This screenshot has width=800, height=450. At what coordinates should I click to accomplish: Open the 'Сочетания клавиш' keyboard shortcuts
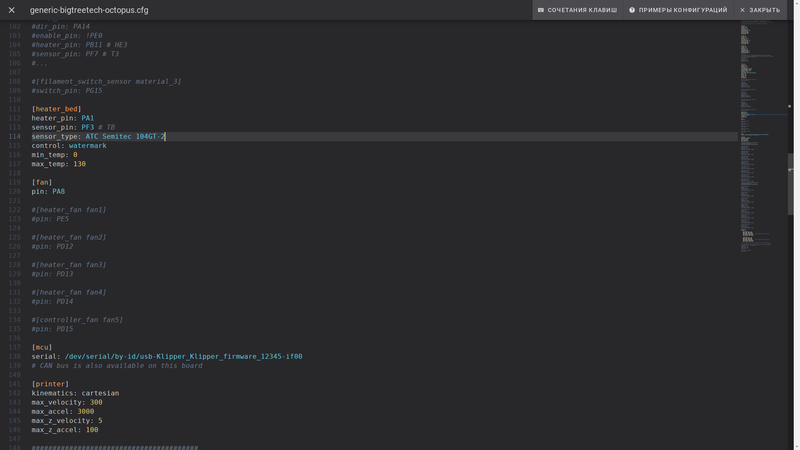point(577,10)
